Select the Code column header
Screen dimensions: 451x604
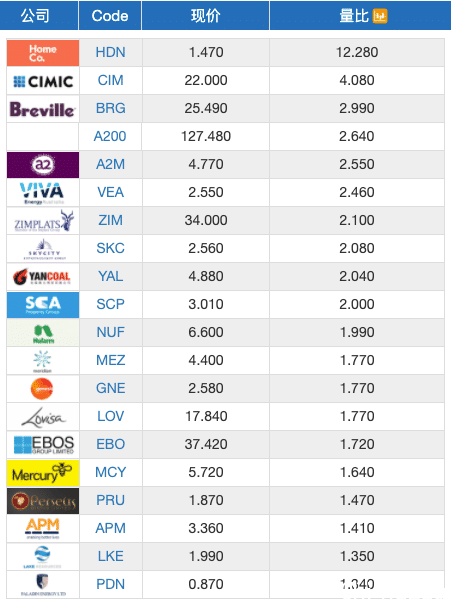110,15
